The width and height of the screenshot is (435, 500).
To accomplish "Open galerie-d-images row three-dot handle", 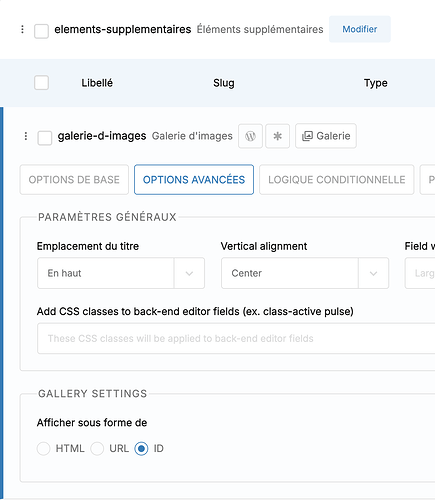I will tap(26, 136).
